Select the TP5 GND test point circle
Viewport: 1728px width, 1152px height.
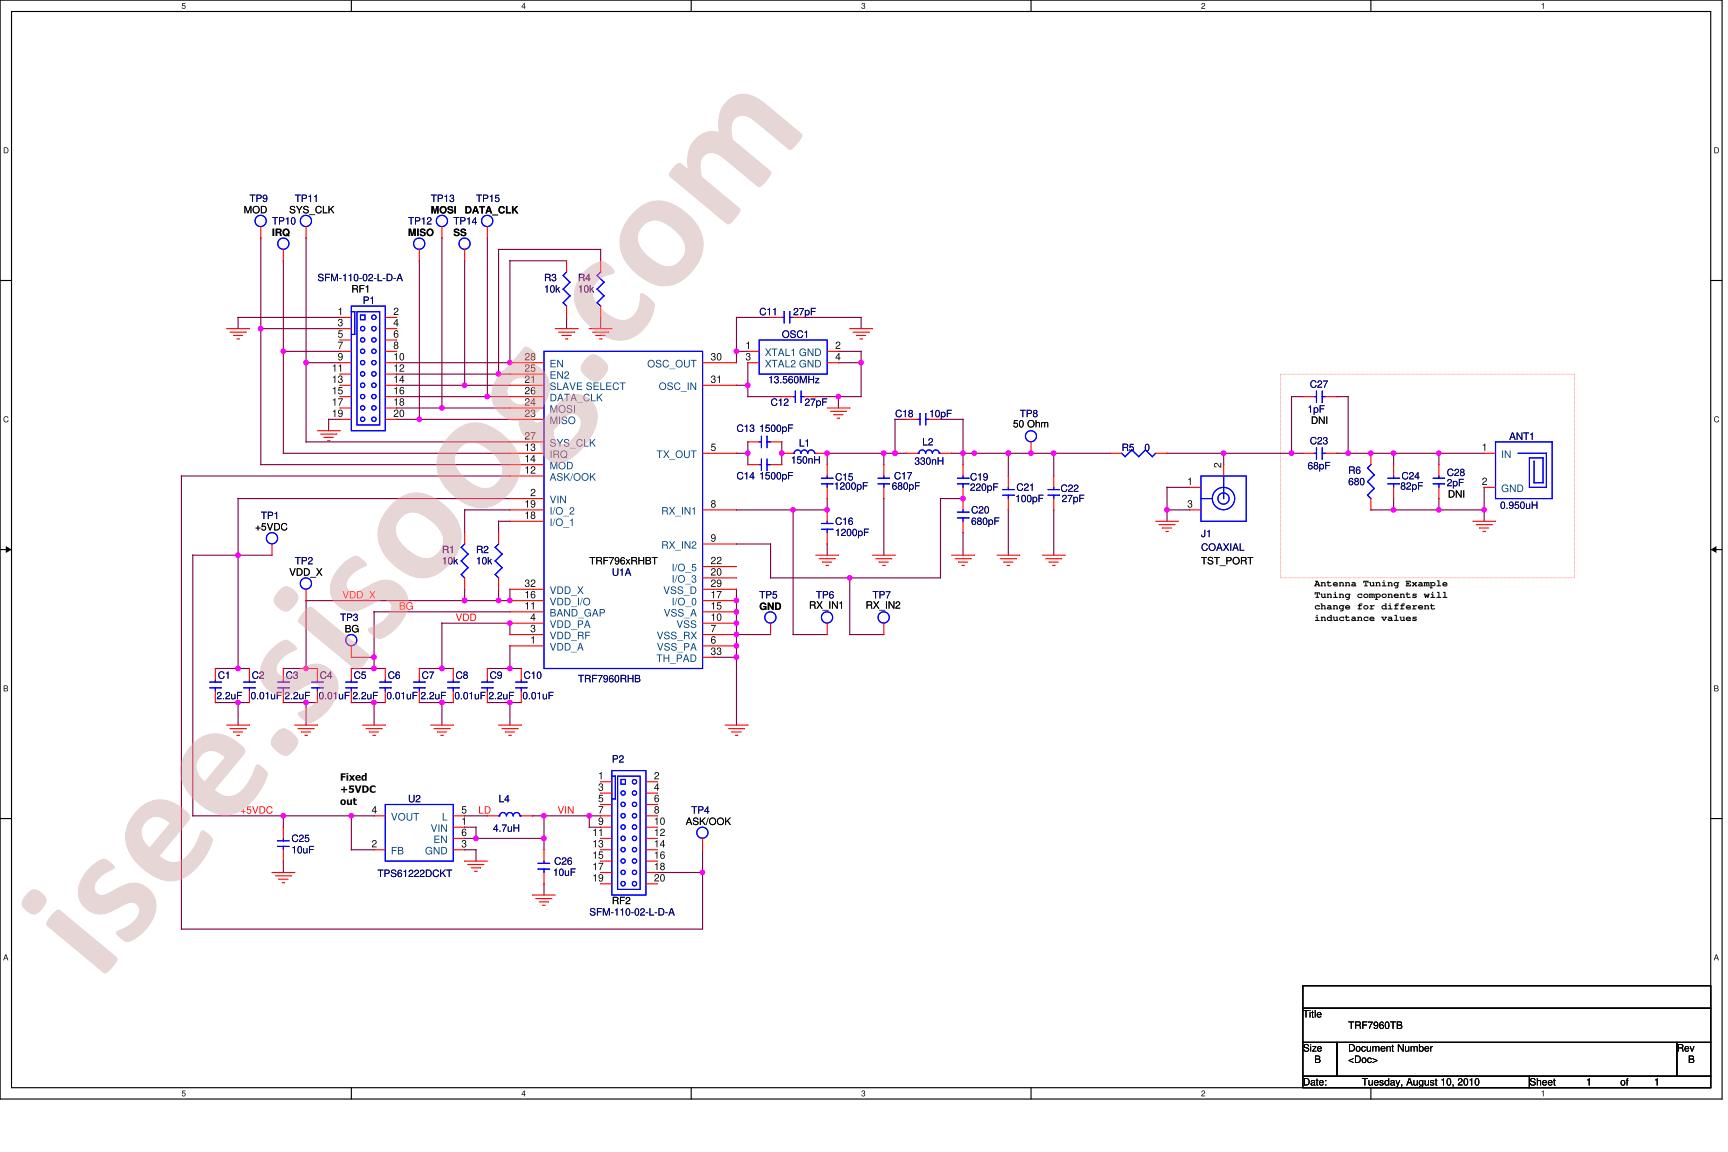tap(770, 618)
